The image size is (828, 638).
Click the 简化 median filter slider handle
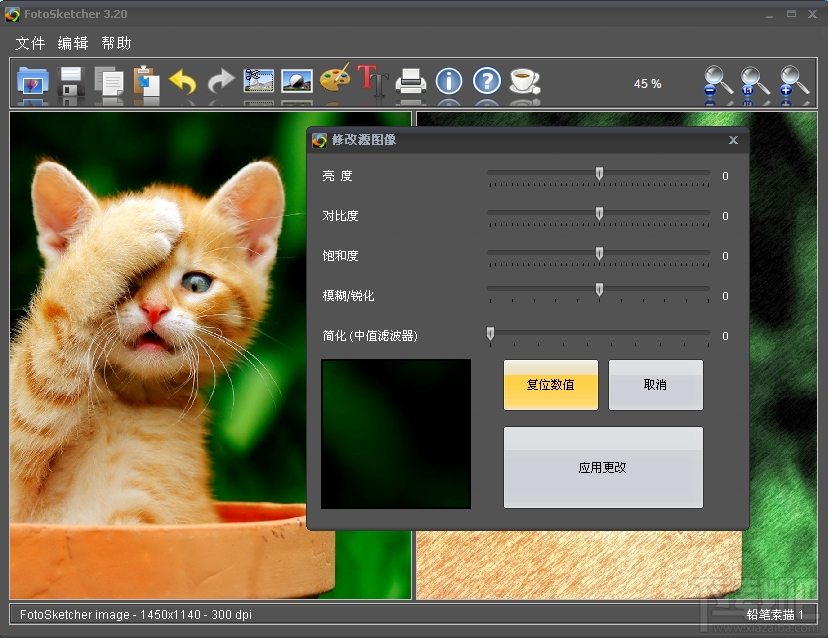(x=491, y=334)
